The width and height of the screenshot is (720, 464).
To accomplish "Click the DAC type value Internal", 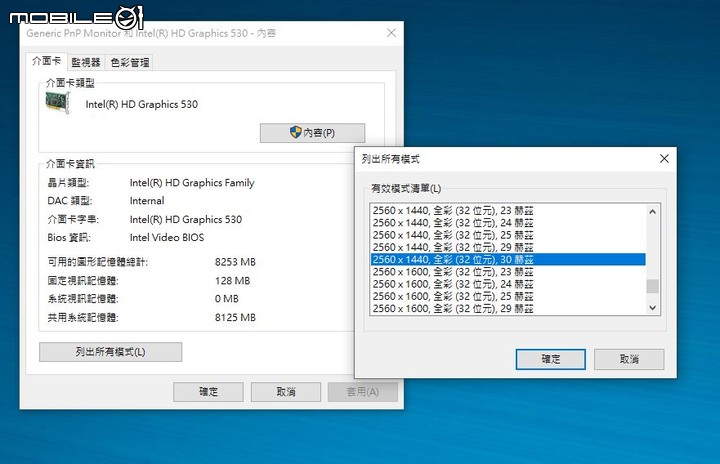I will 147,201.
